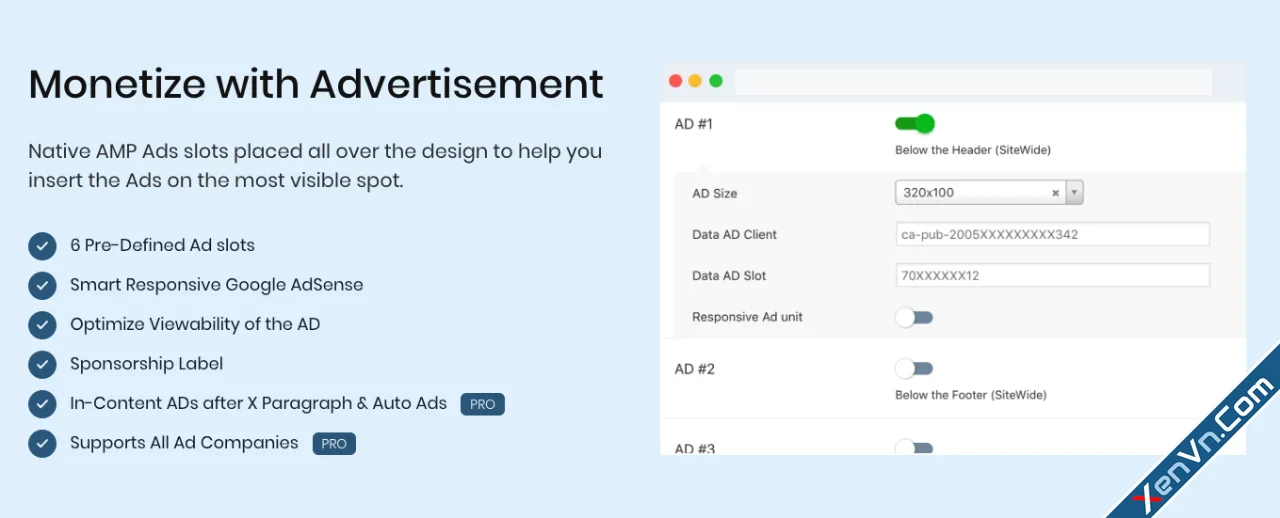Open the AD Size dropdown arrow
This screenshot has height=518, width=1280.
click(1075, 193)
